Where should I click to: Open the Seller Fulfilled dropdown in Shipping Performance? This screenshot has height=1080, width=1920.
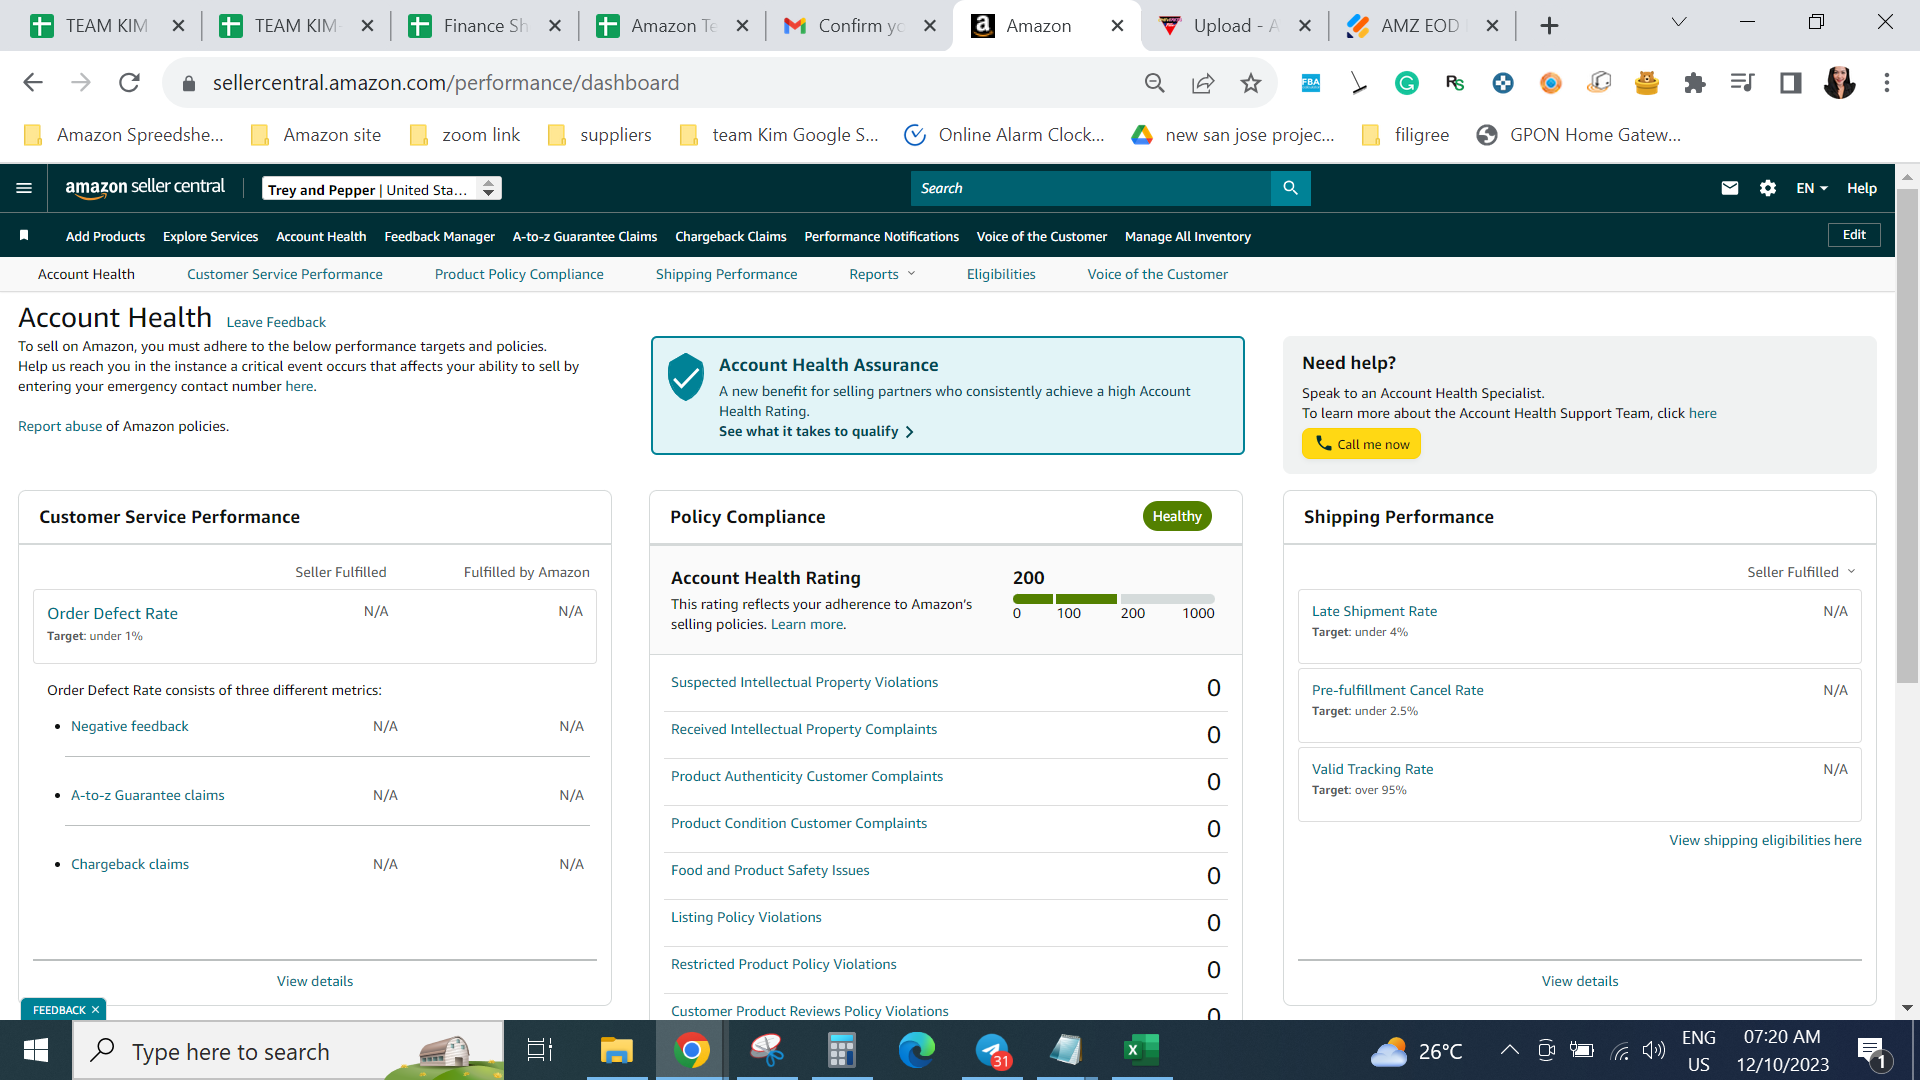coord(1801,572)
